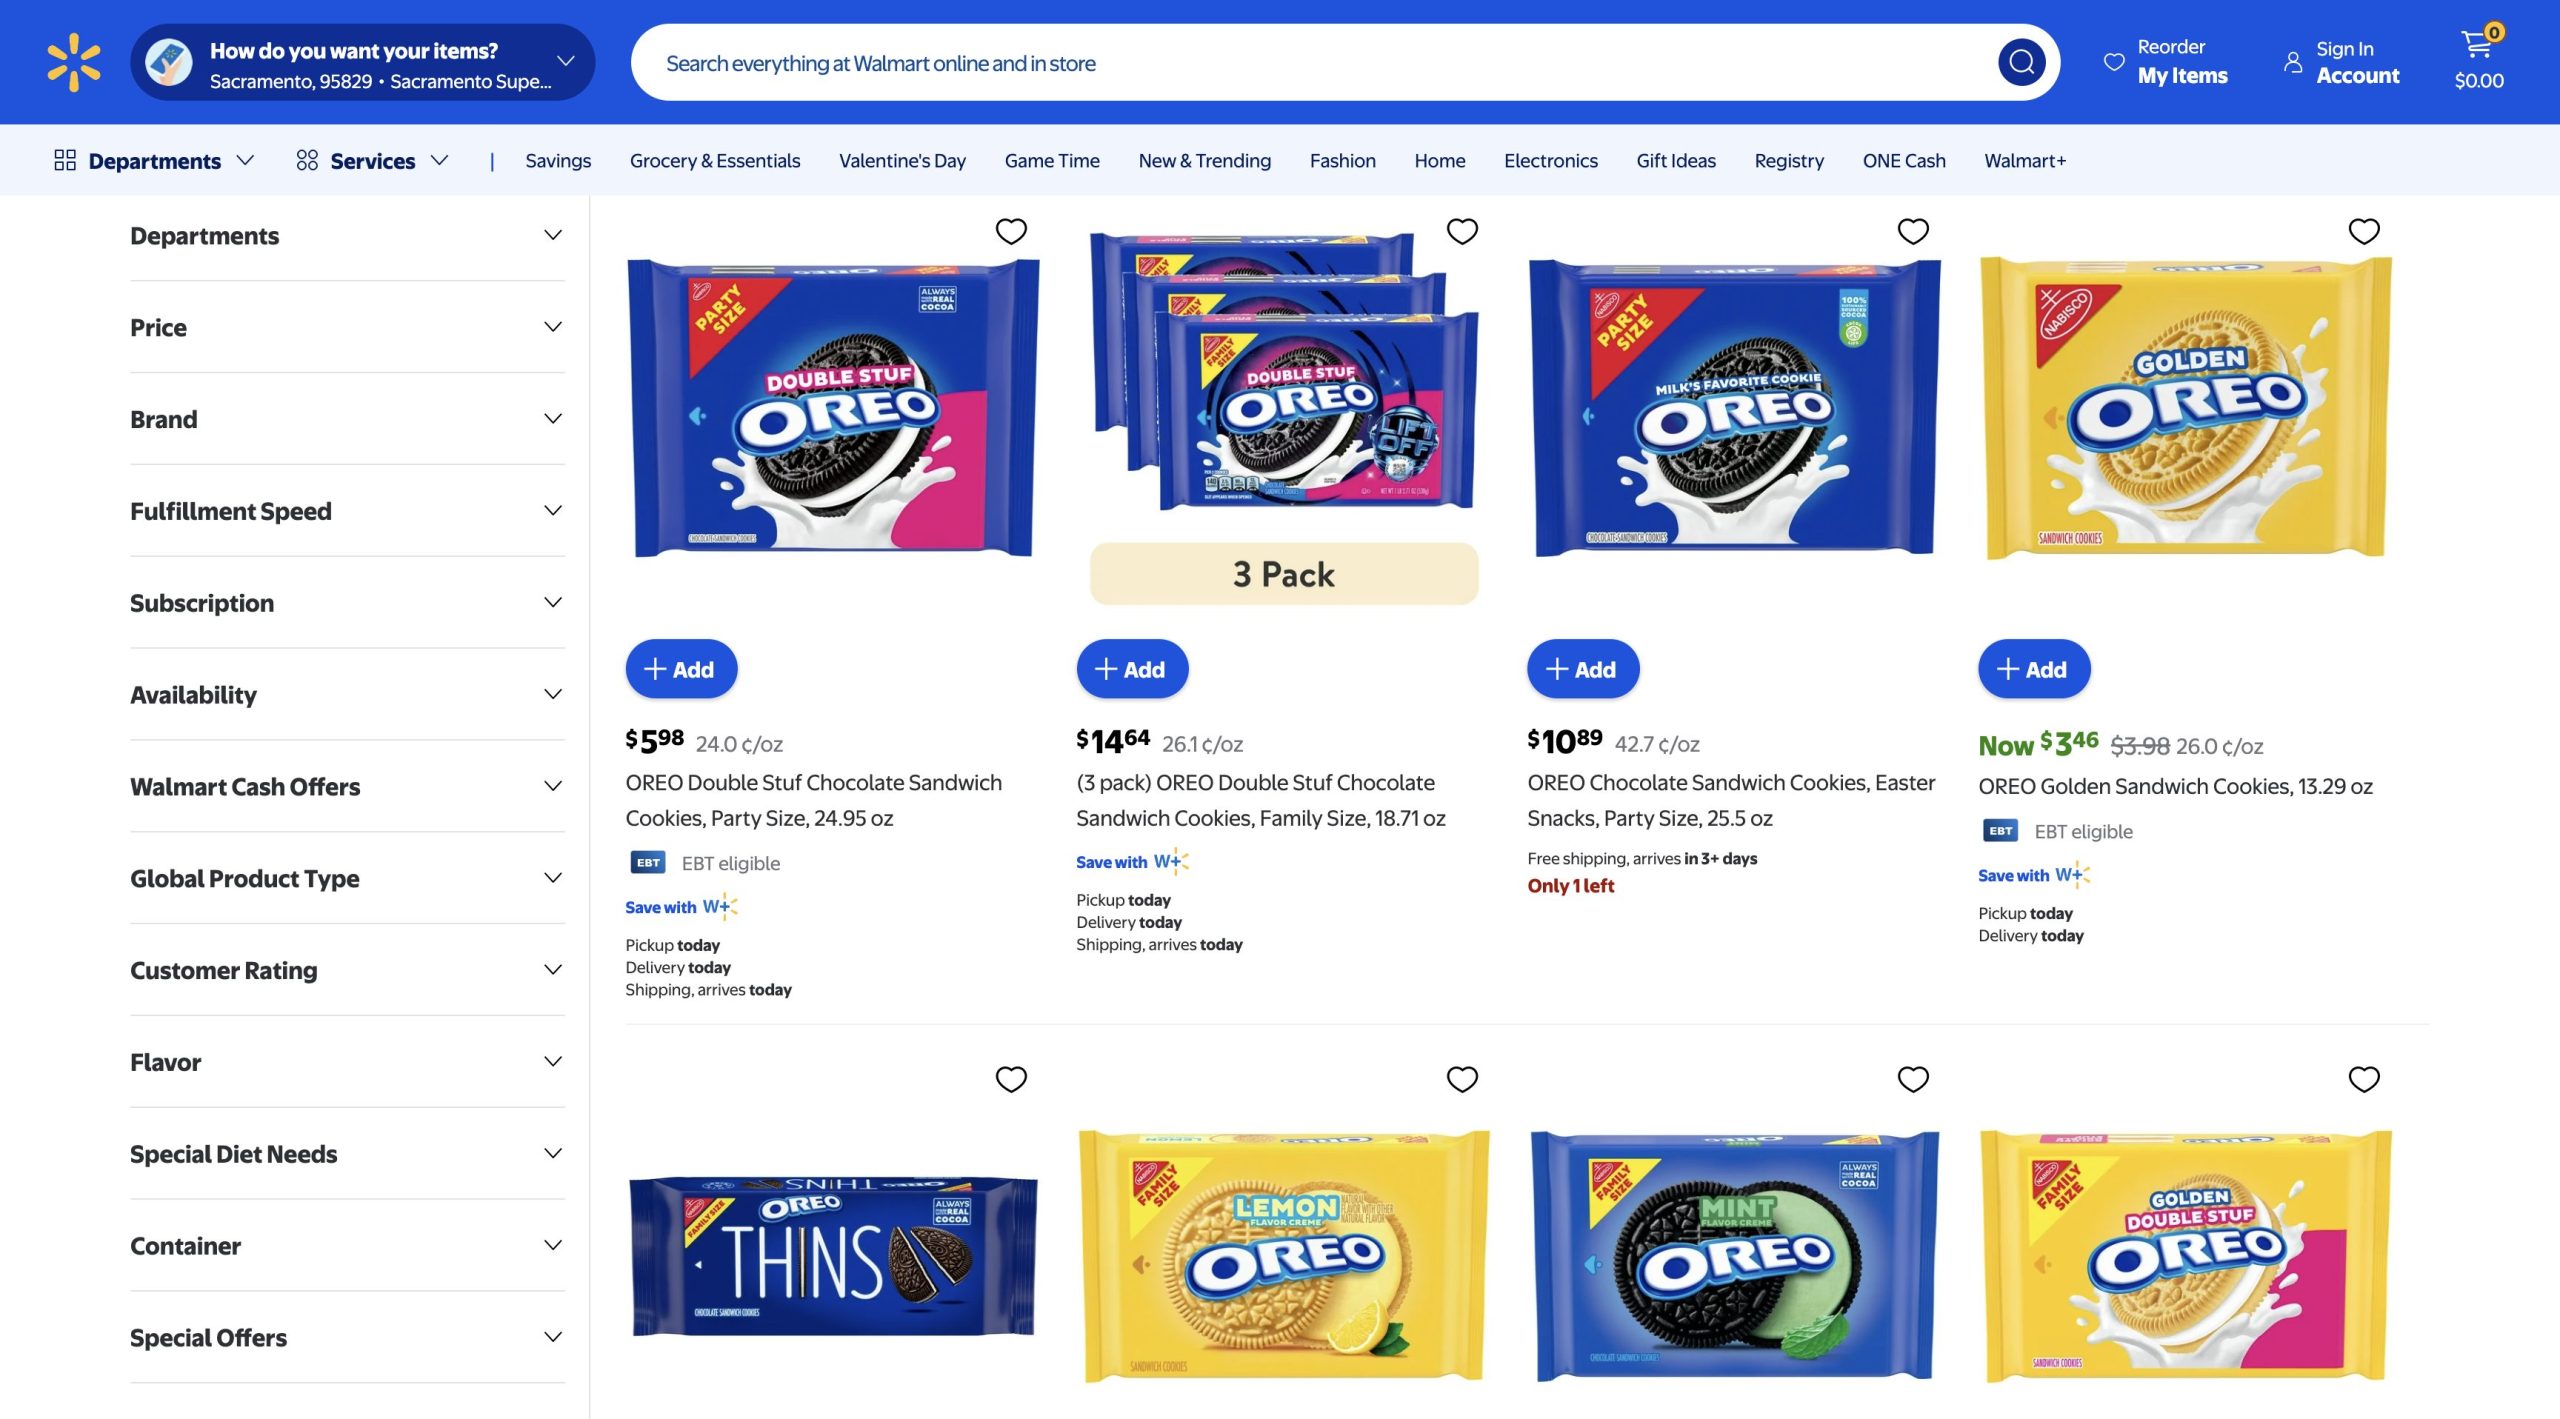Favorite the Double Stuf Party Size heart
Screen dimensions: 2560x1419
tap(1011, 231)
